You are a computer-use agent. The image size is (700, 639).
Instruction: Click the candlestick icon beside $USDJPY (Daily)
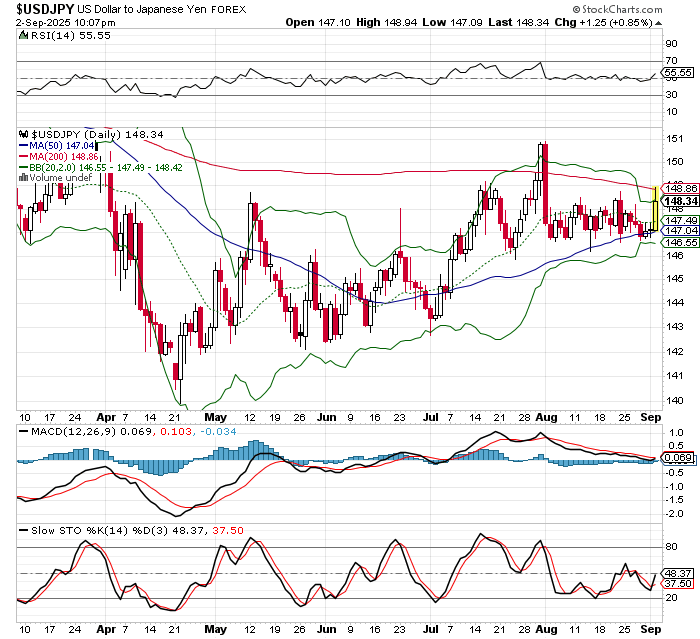pos(24,133)
